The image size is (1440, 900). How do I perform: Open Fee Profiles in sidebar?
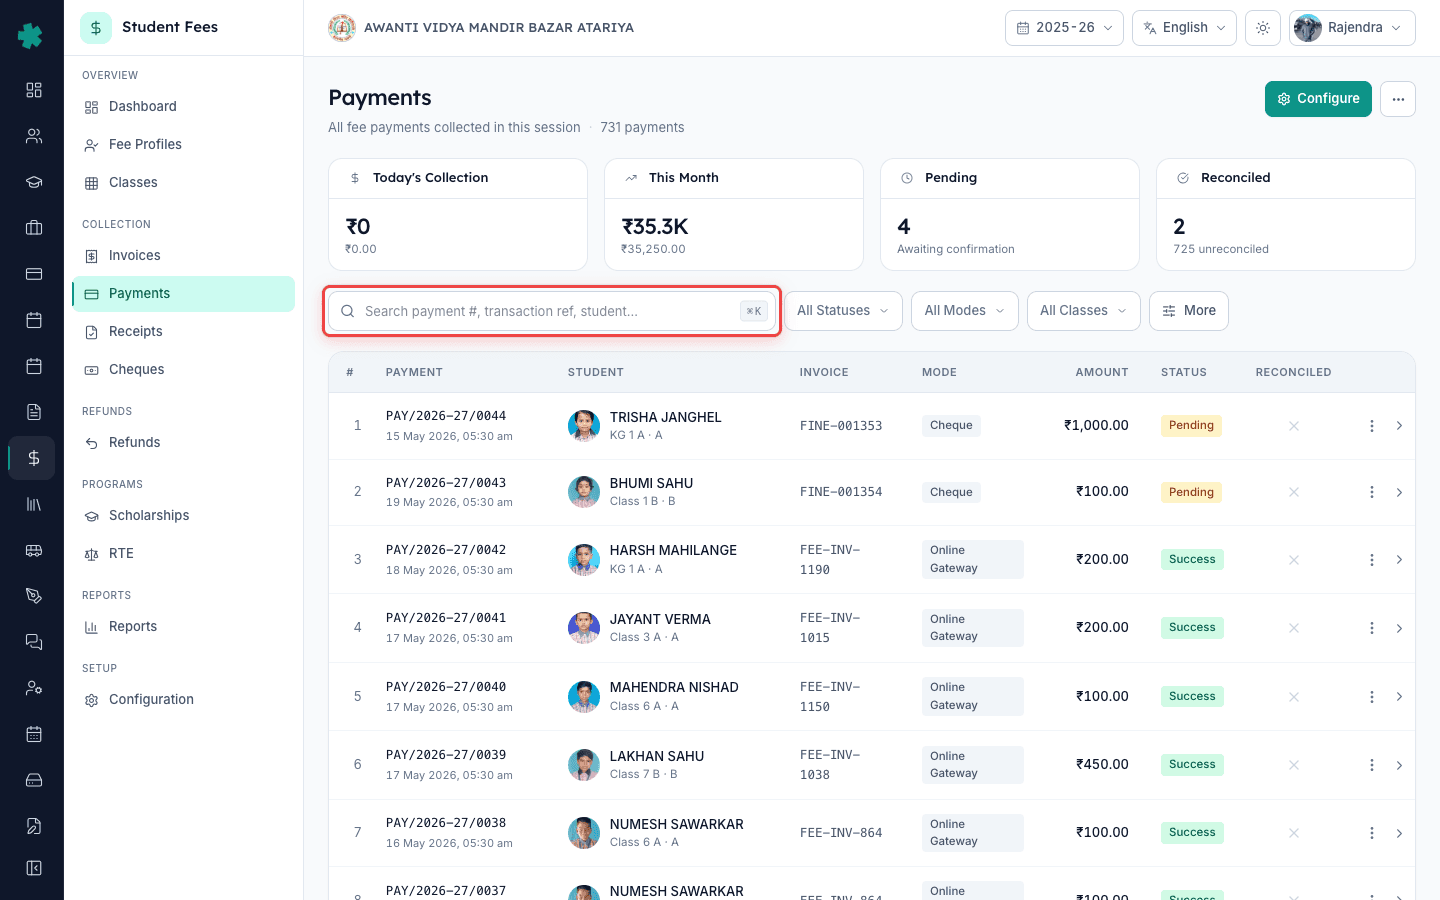[x=183, y=145]
